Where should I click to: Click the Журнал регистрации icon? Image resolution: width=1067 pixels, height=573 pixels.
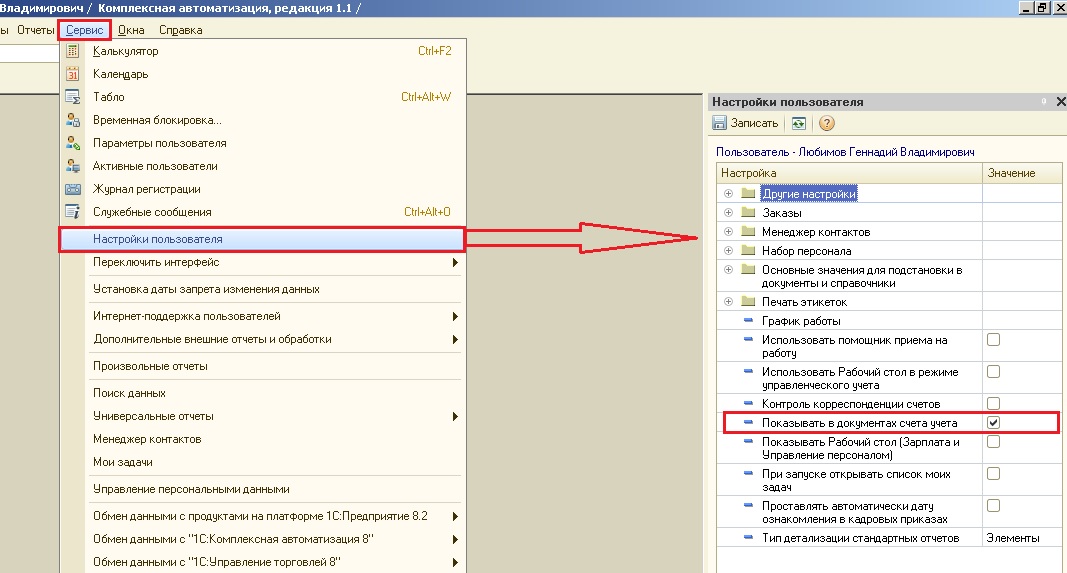click(x=73, y=189)
